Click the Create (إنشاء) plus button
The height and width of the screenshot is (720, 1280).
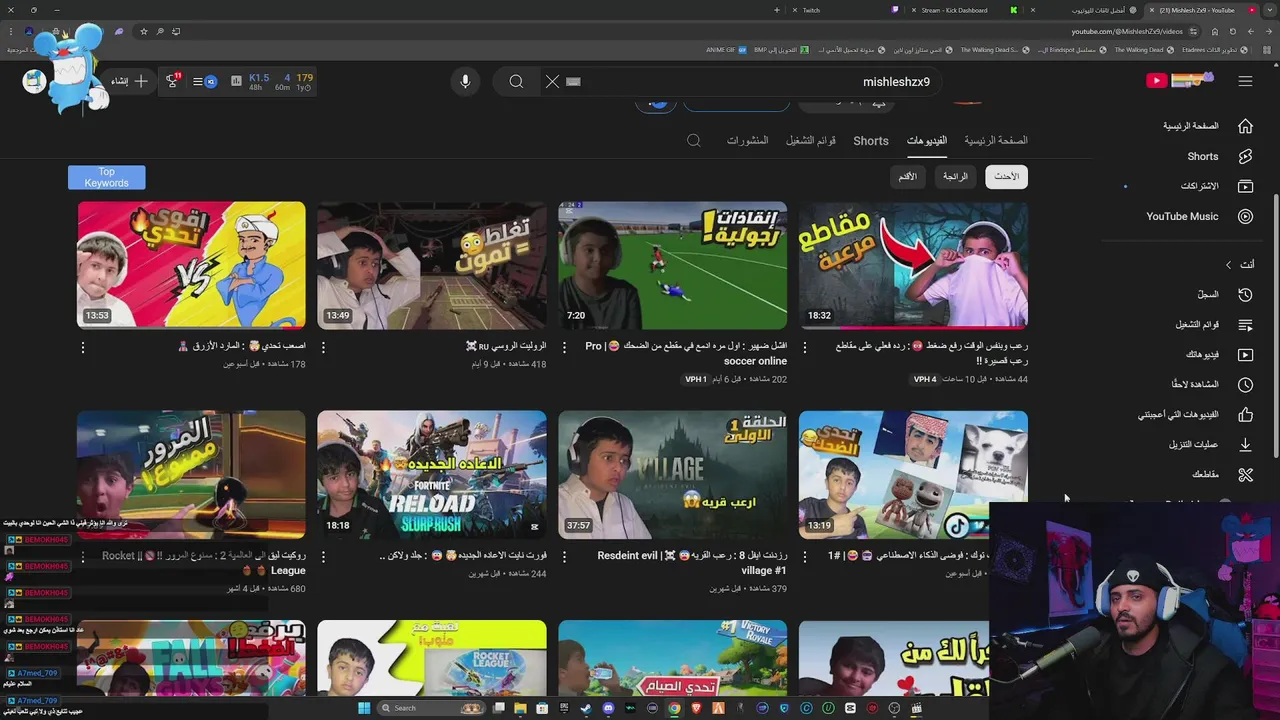pos(130,81)
